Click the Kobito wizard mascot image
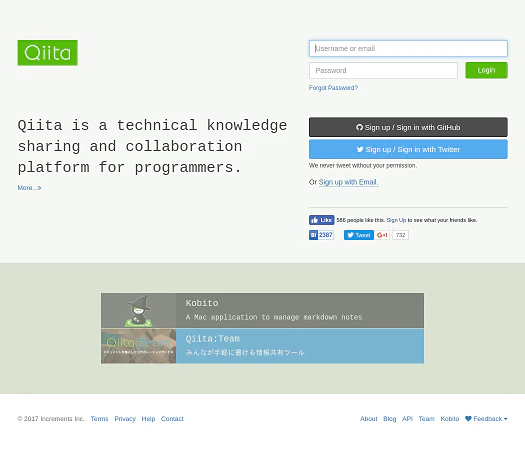 139,310
